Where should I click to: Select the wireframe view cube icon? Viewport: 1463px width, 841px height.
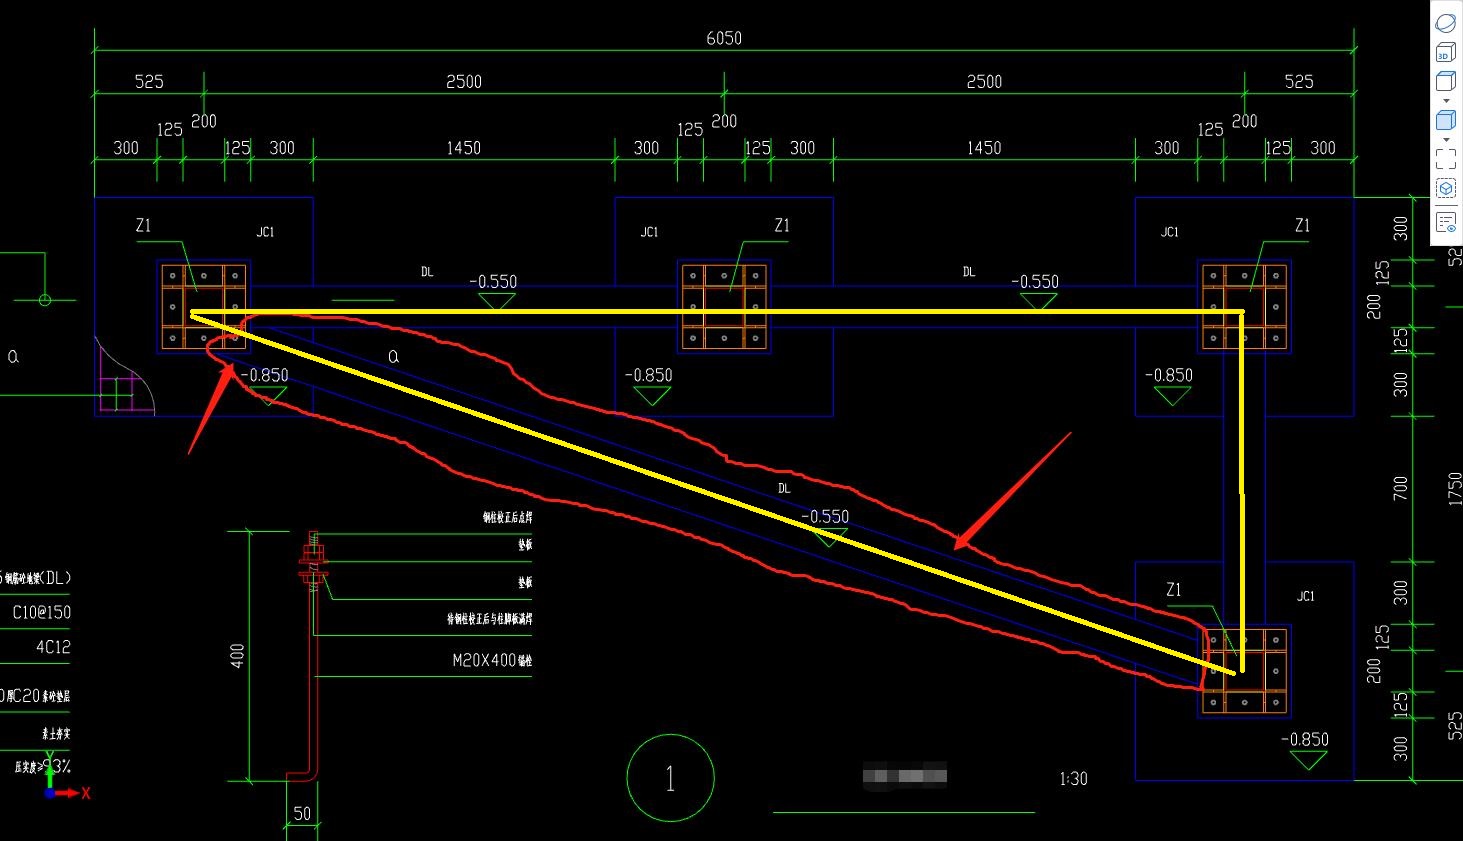coord(1446,81)
